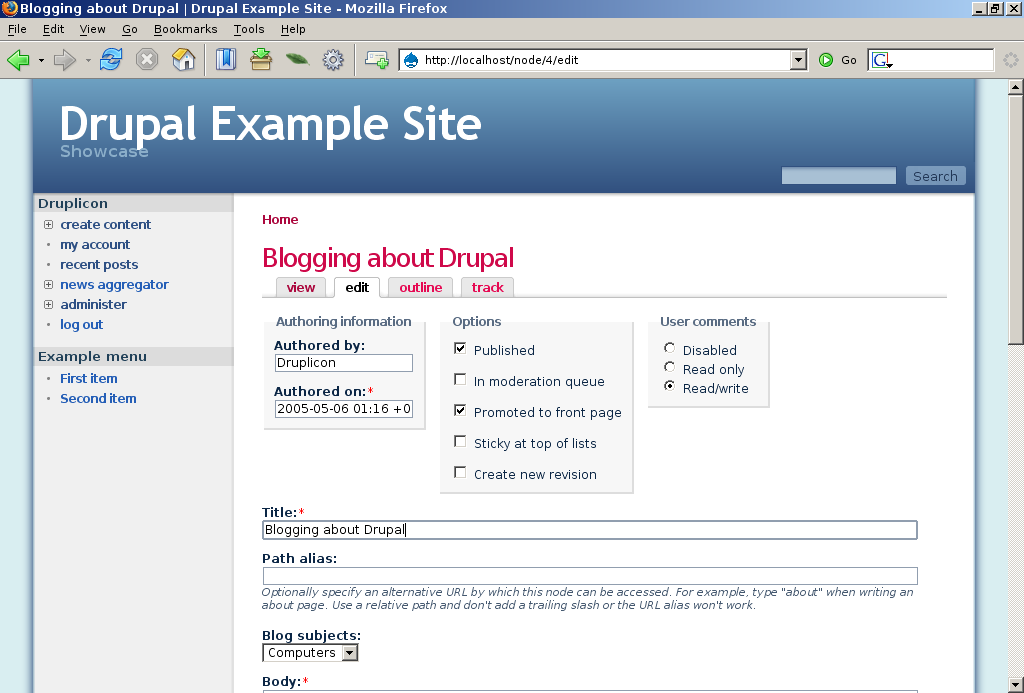The height and width of the screenshot is (693, 1024).
Task: Switch to the view tab
Action: pyautogui.click(x=300, y=287)
